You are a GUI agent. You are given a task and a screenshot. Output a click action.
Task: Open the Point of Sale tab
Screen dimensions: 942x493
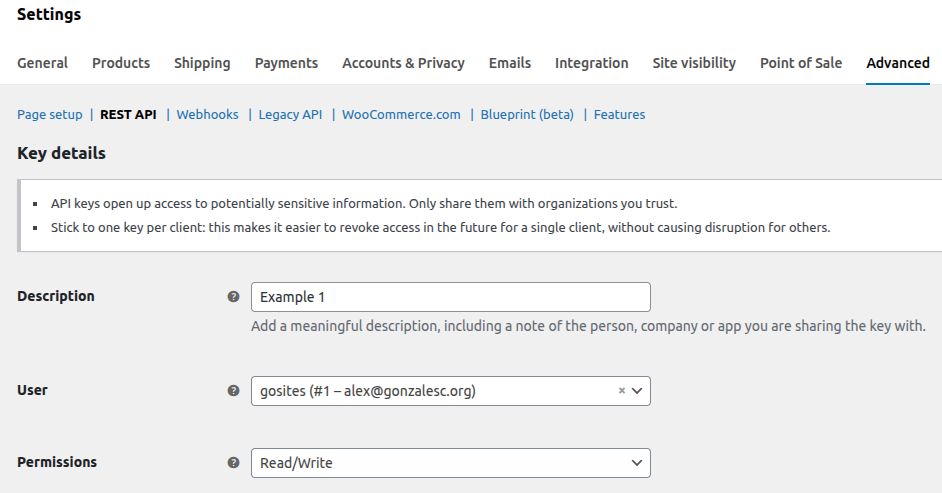(x=800, y=63)
